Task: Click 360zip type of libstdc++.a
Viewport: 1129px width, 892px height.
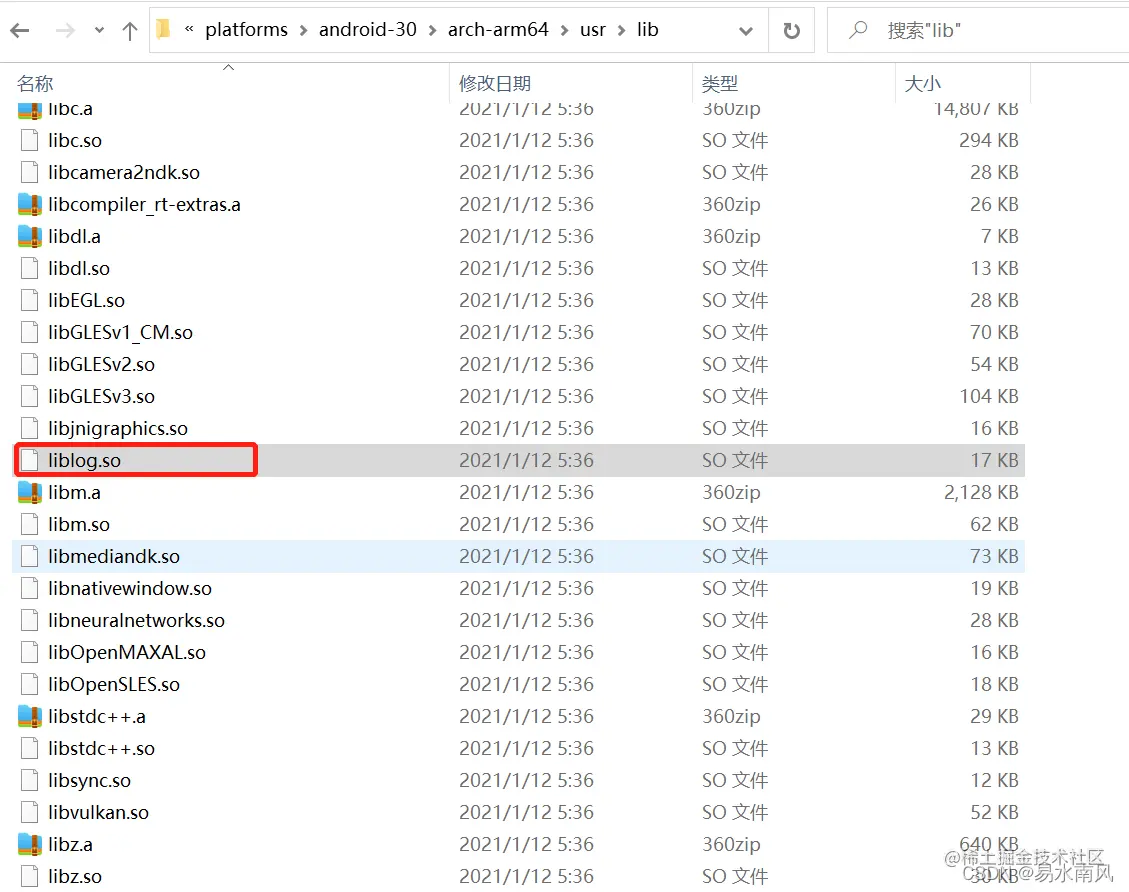Action: click(732, 716)
